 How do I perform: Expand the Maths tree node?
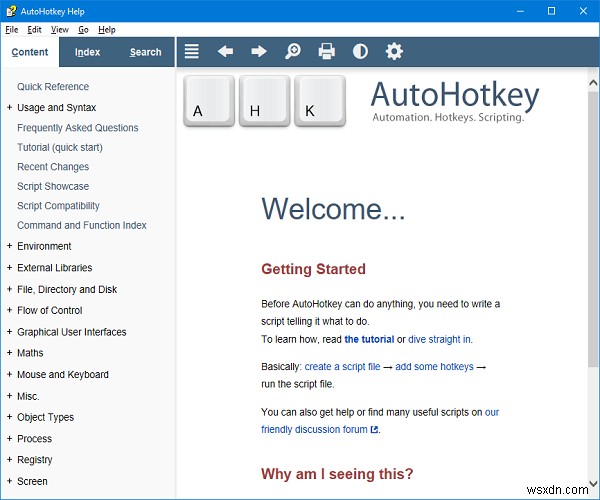coord(10,353)
